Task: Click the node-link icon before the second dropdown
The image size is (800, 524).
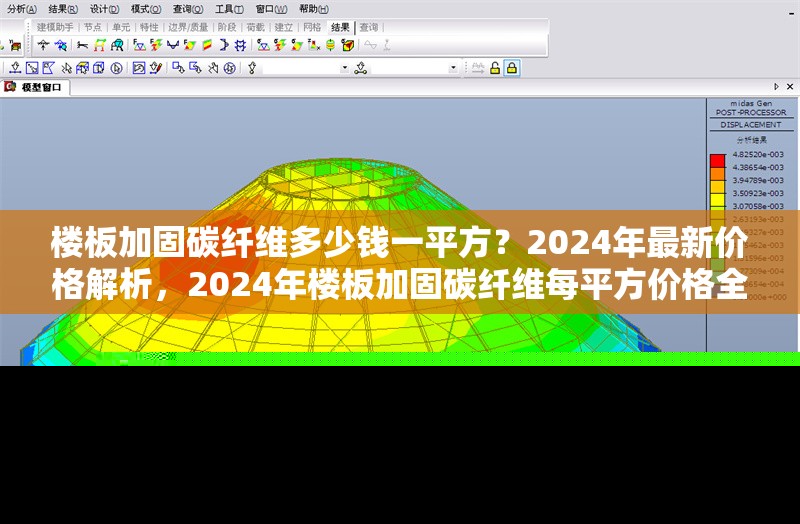Action: coord(361,68)
